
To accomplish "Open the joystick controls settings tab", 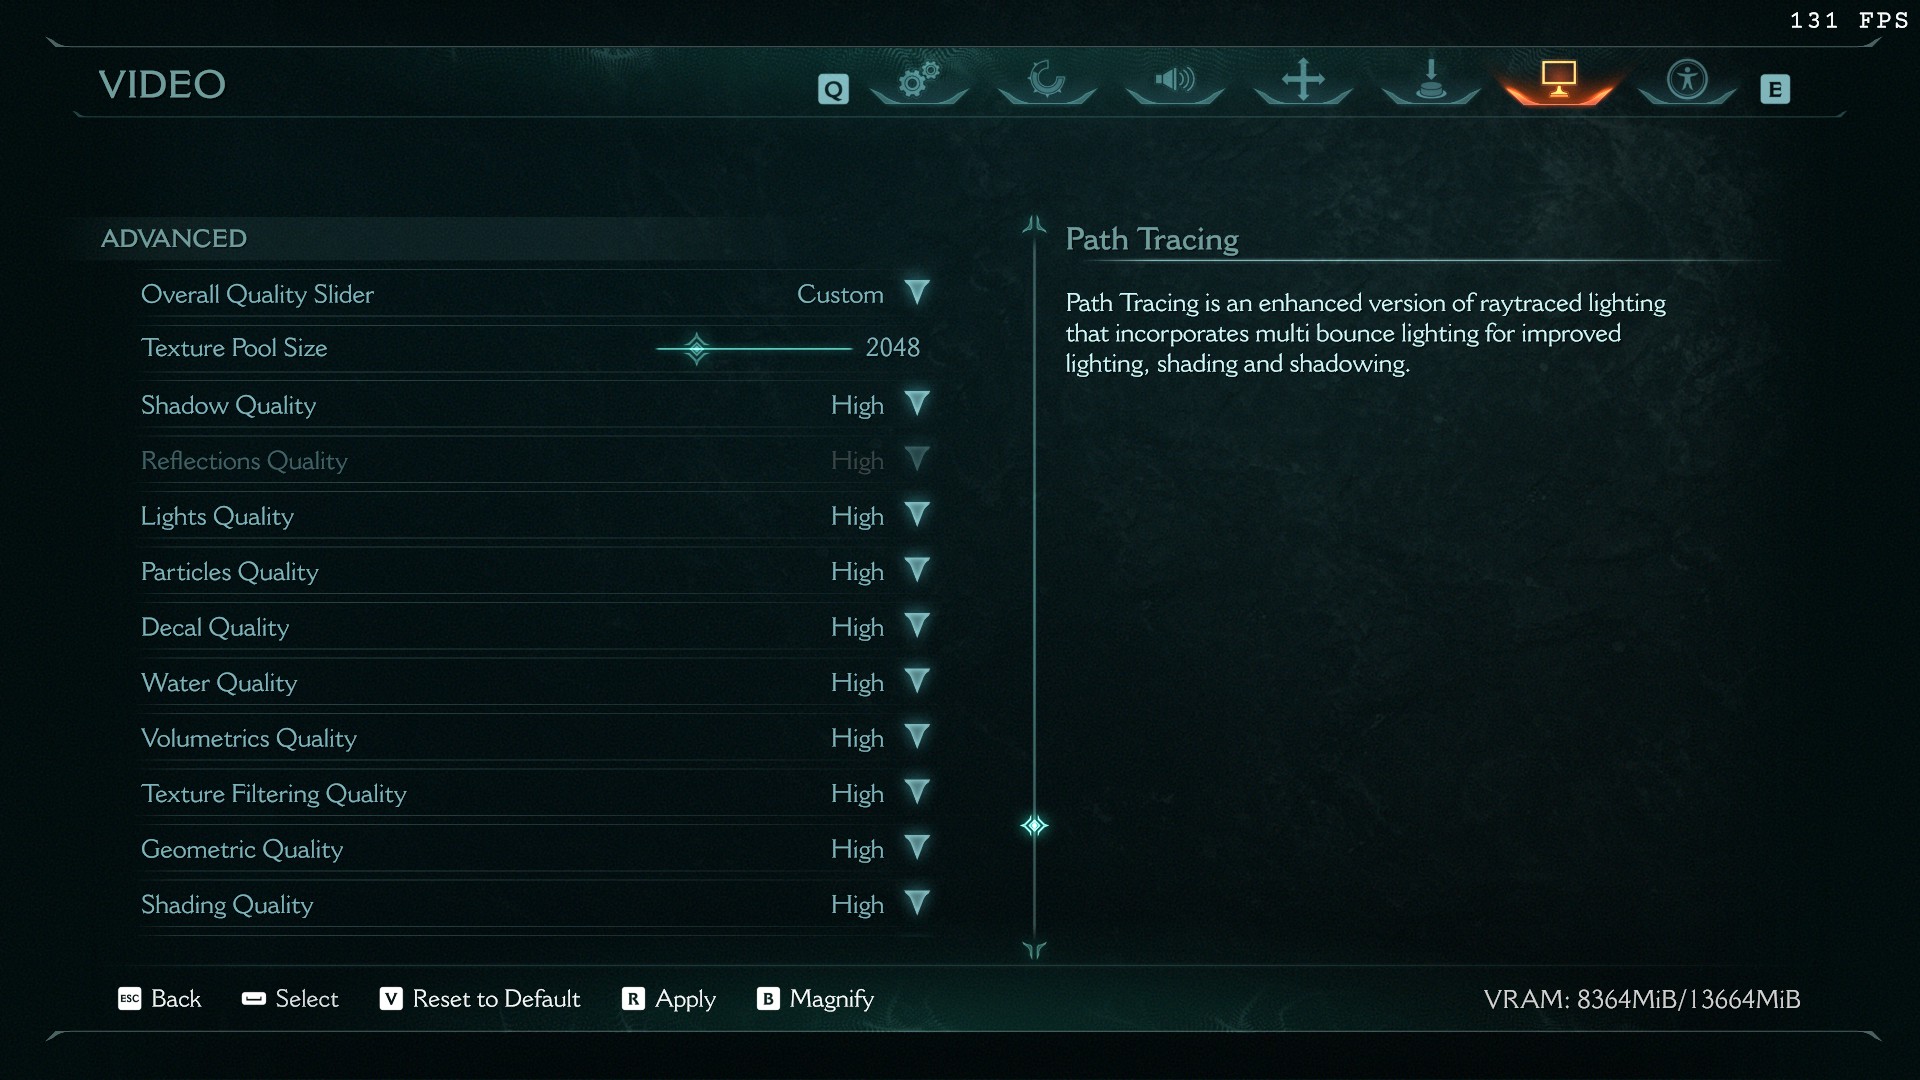I will click(x=1431, y=79).
